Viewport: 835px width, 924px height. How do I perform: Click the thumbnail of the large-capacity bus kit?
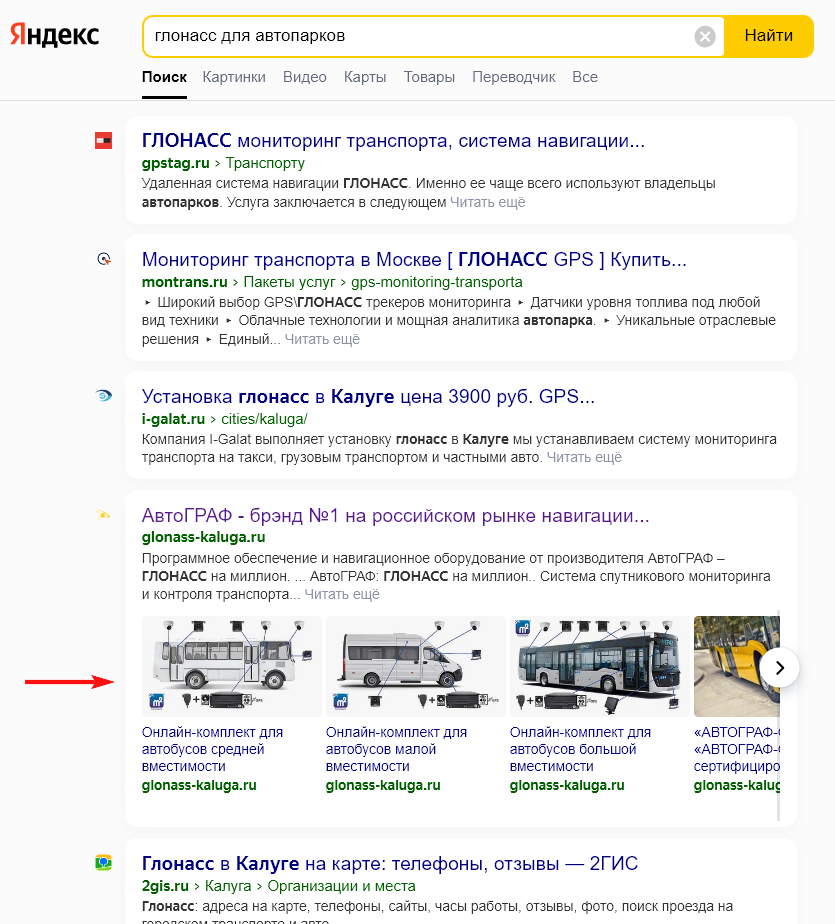tap(597, 666)
